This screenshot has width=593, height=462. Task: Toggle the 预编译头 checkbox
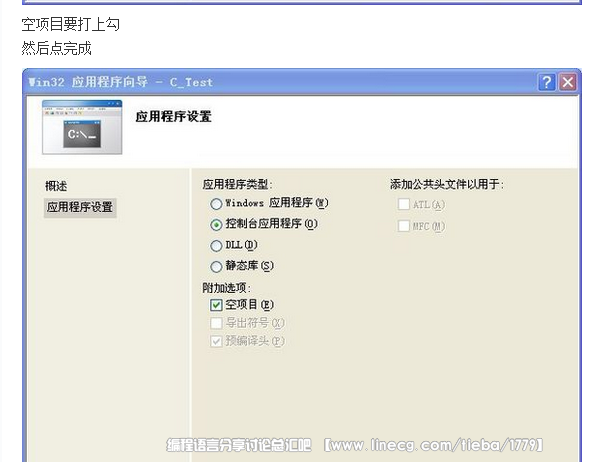pyautogui.click(x=216, y=341)
